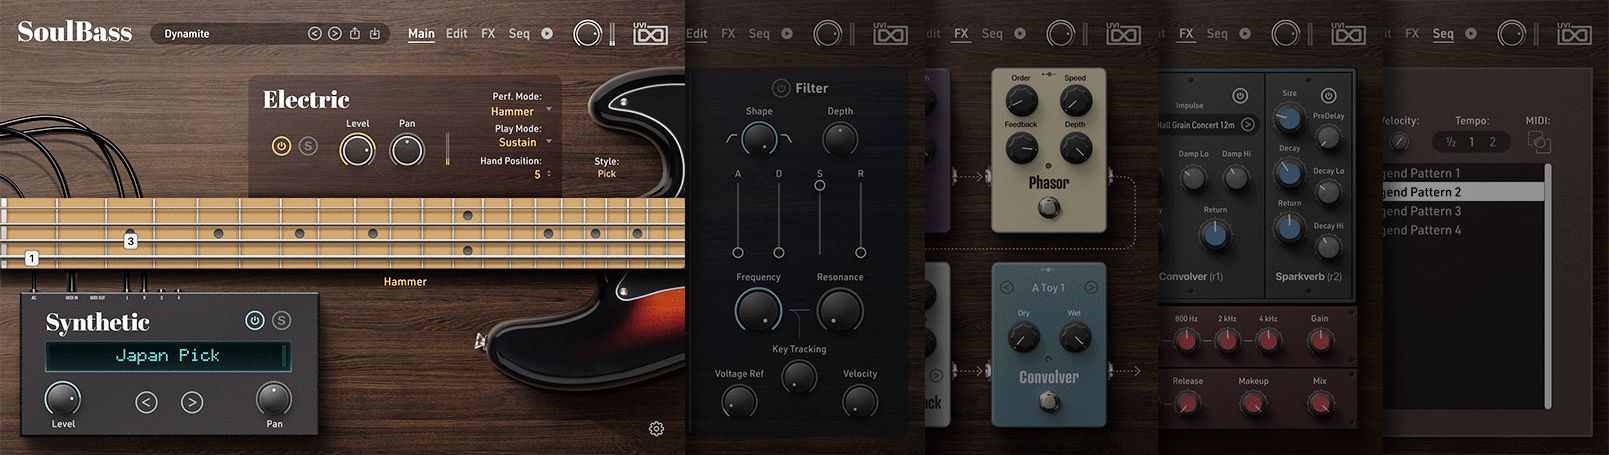The height and width of the screenshot is (455, 1609).
Task: Start sequencer playback next to the underlined Main tab
Action: point(547,33)
